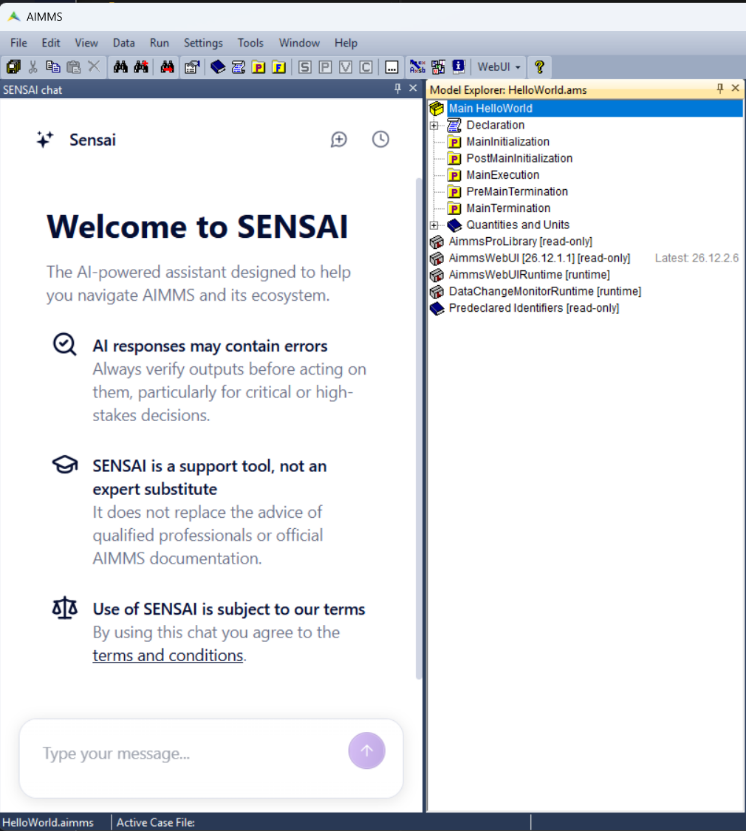Select Main HelloWorld in Model Explorer
This screenshot has height=831, width=746.
pos(491,108)
